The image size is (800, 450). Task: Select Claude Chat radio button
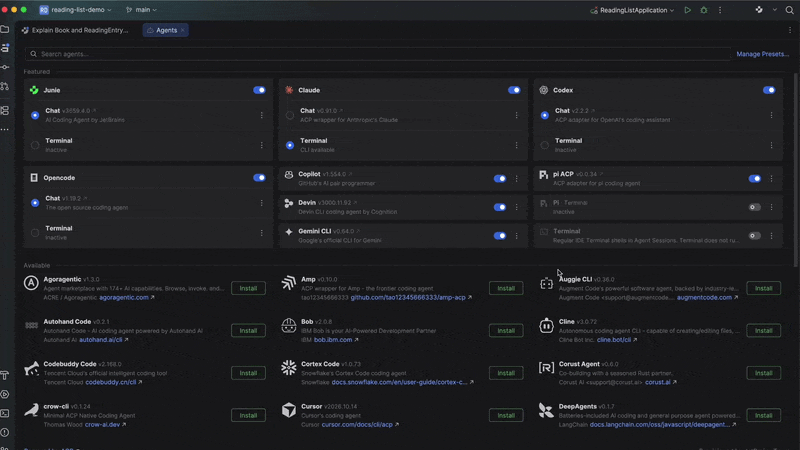tap(290, 115)
